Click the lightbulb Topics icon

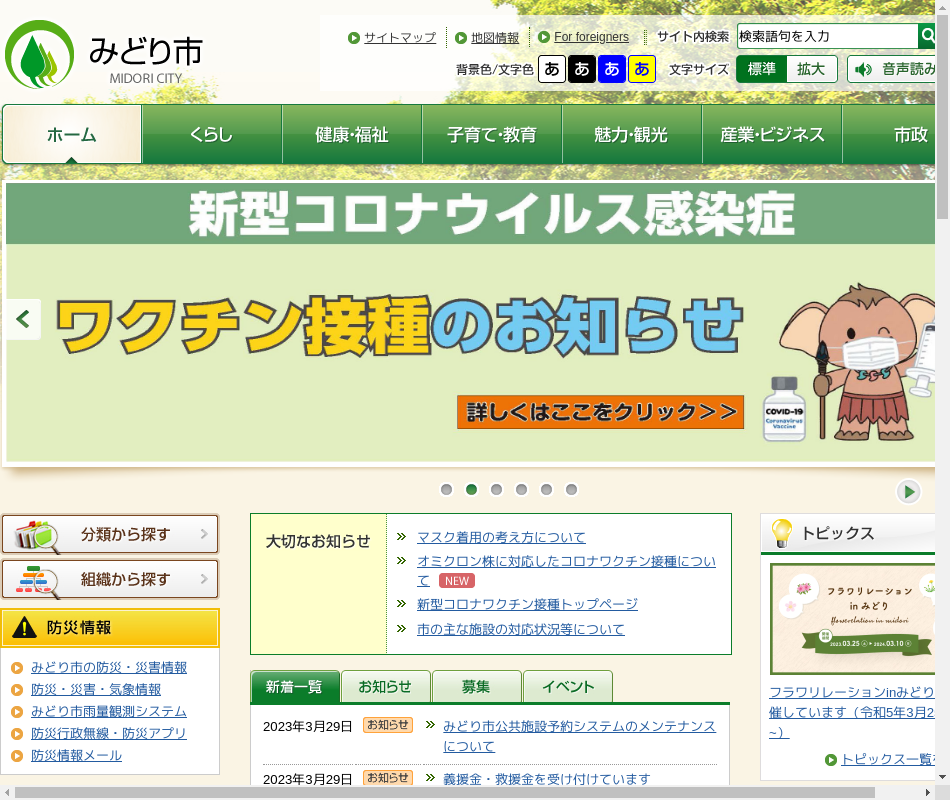[781, 533]
